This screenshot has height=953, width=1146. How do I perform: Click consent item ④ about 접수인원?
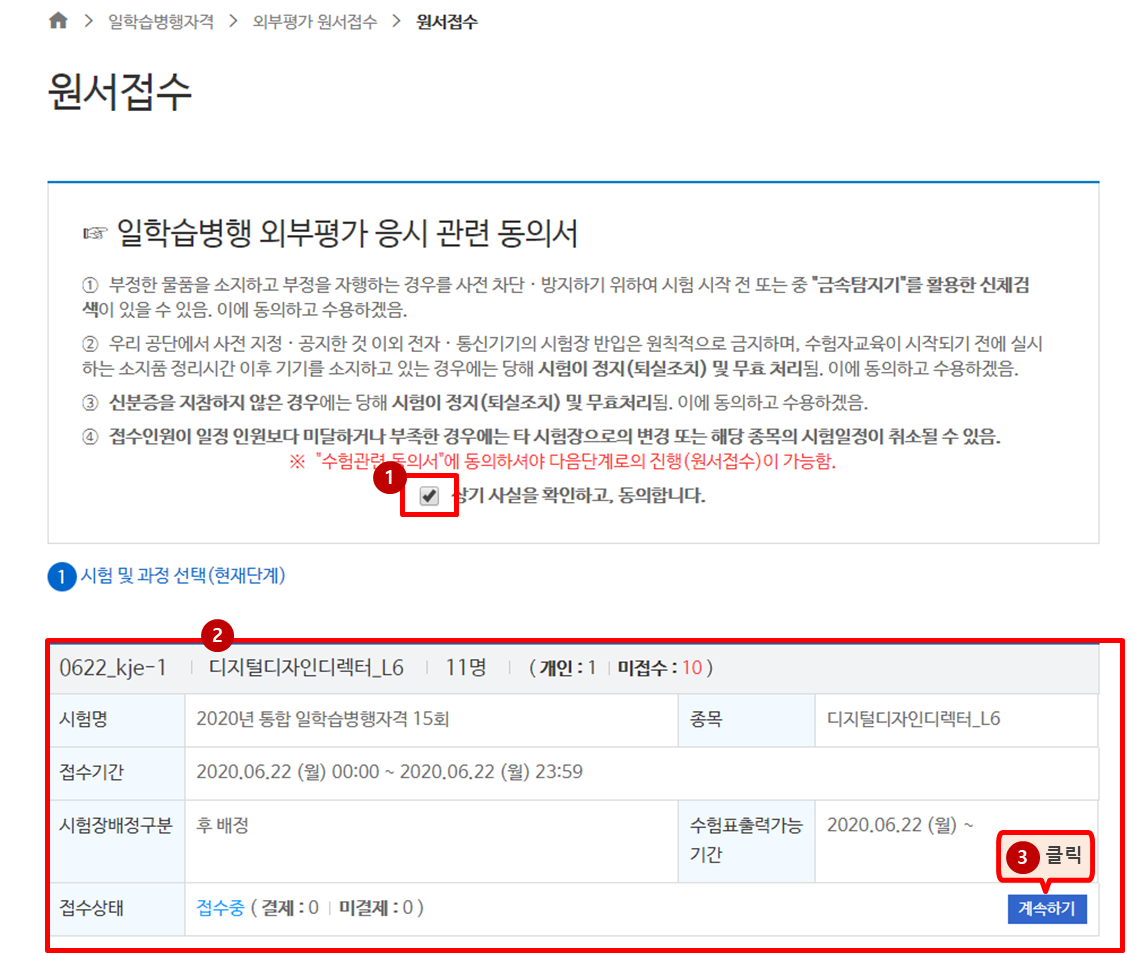tap(541, 437)
